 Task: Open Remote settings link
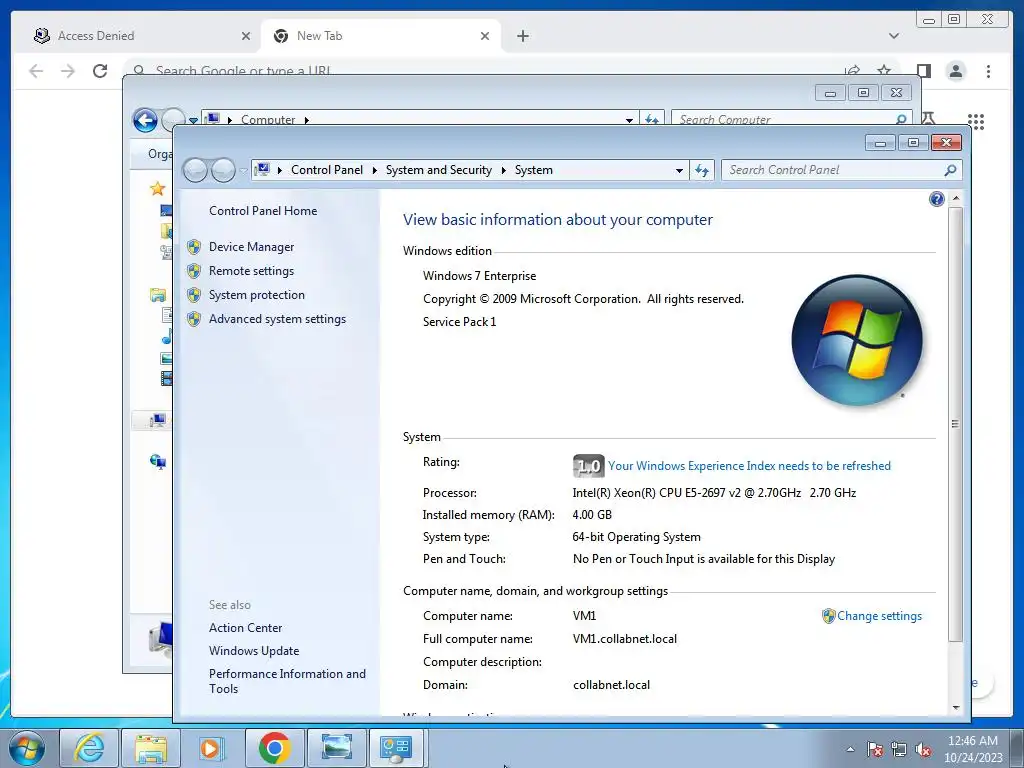tap(251, 271)
